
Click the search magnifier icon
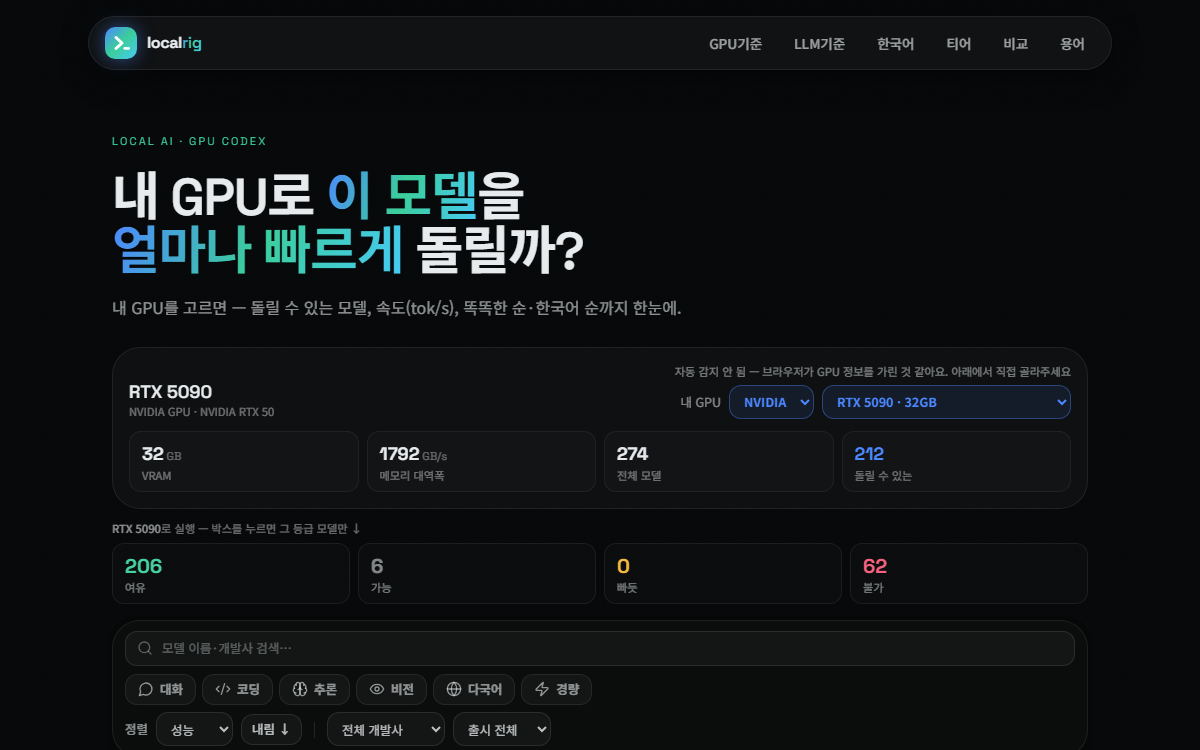coord(145,648)
